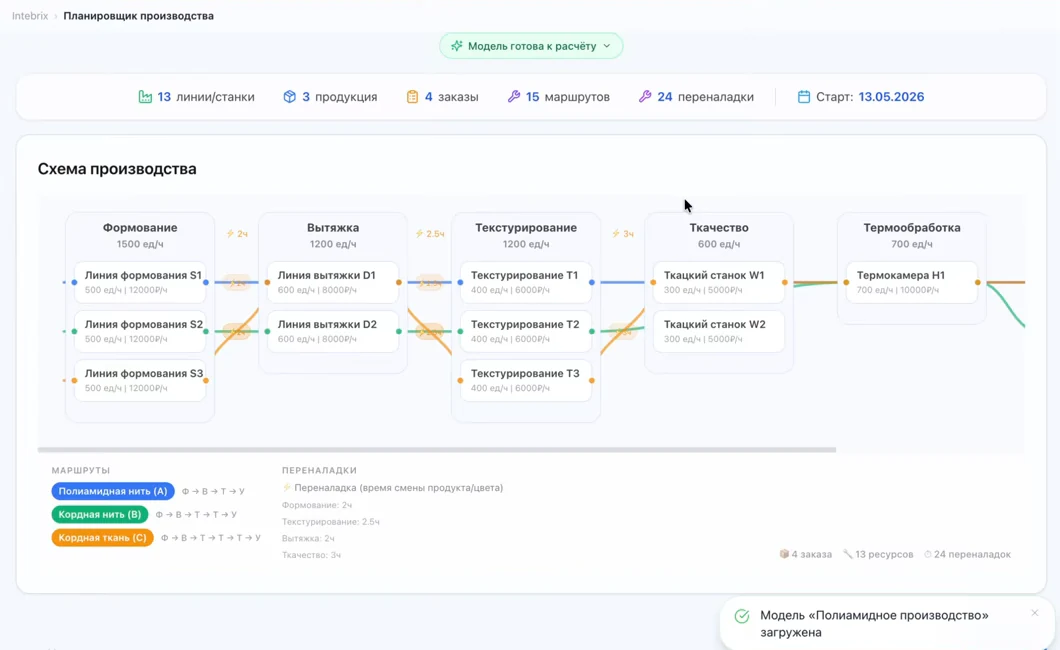Click the Термообработка stage header
Image resolution: width=1060 pixels, height=650 pixels.
pyautogui.click(x=911, y=228)
